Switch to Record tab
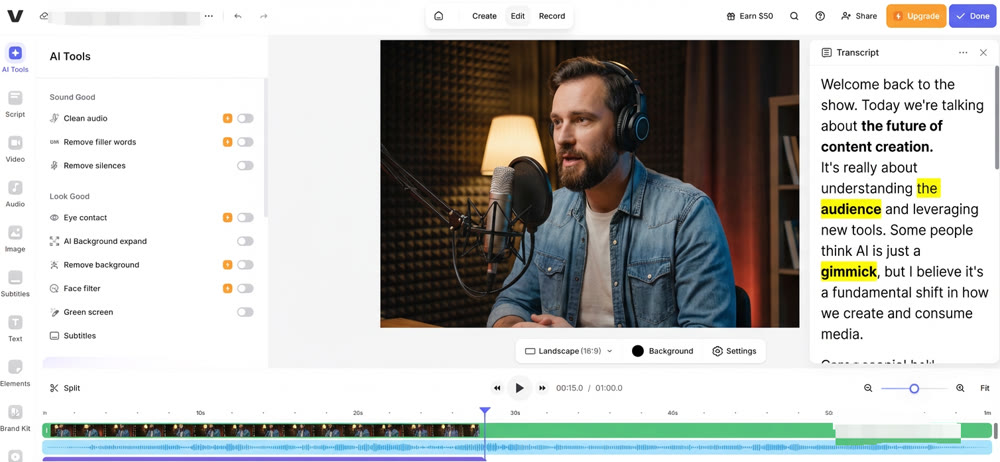 pos(552,16)
